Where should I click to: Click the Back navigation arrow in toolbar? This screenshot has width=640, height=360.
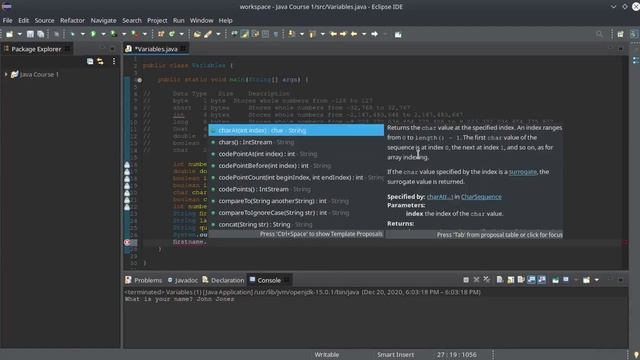click(354, 34)
